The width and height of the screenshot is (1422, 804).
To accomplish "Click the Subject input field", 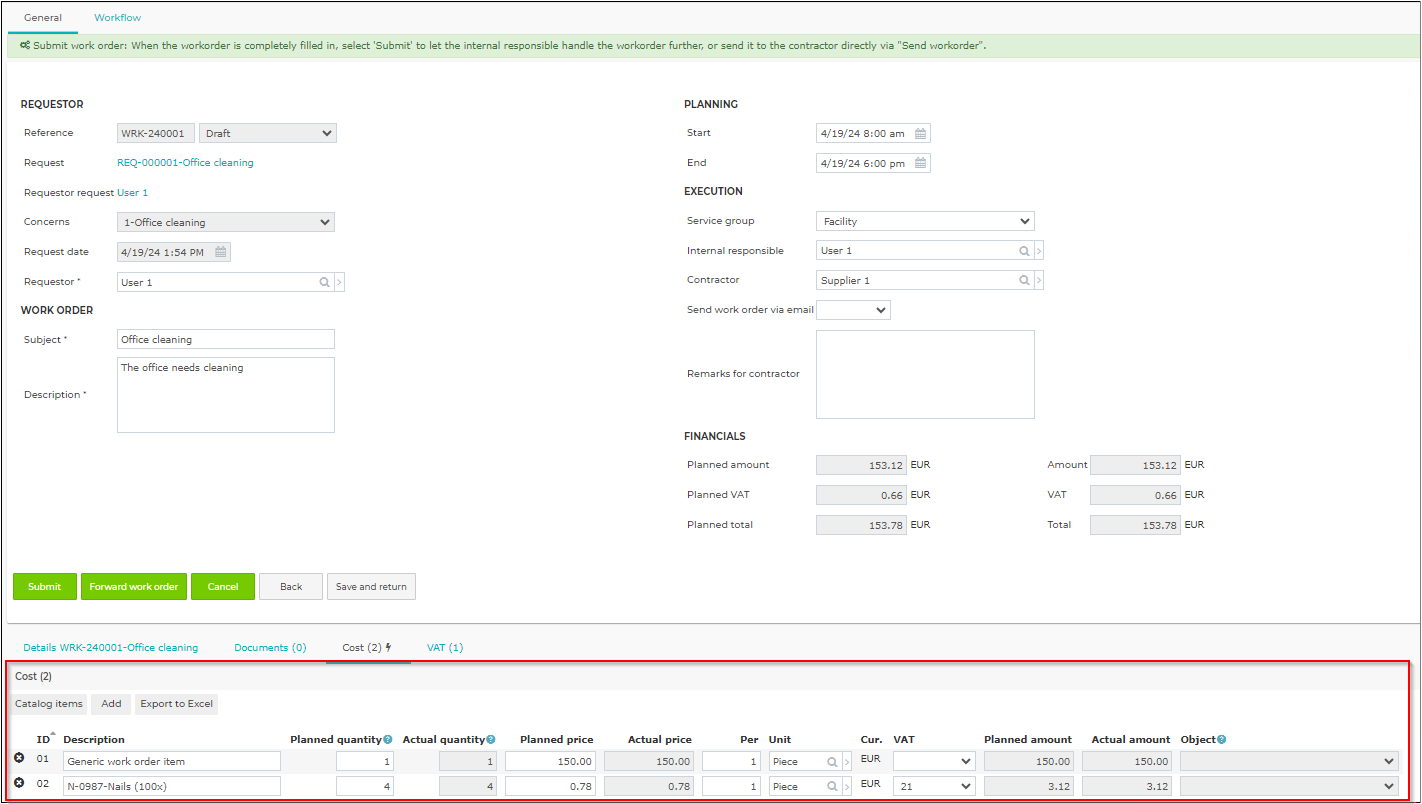I will [226, 340].
